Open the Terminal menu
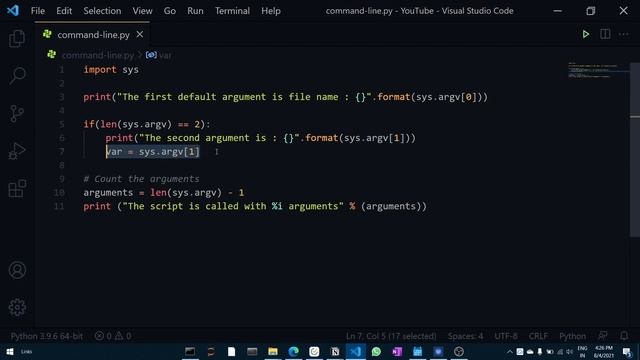This screenshot has height=360, width=640. coord(232,11)
